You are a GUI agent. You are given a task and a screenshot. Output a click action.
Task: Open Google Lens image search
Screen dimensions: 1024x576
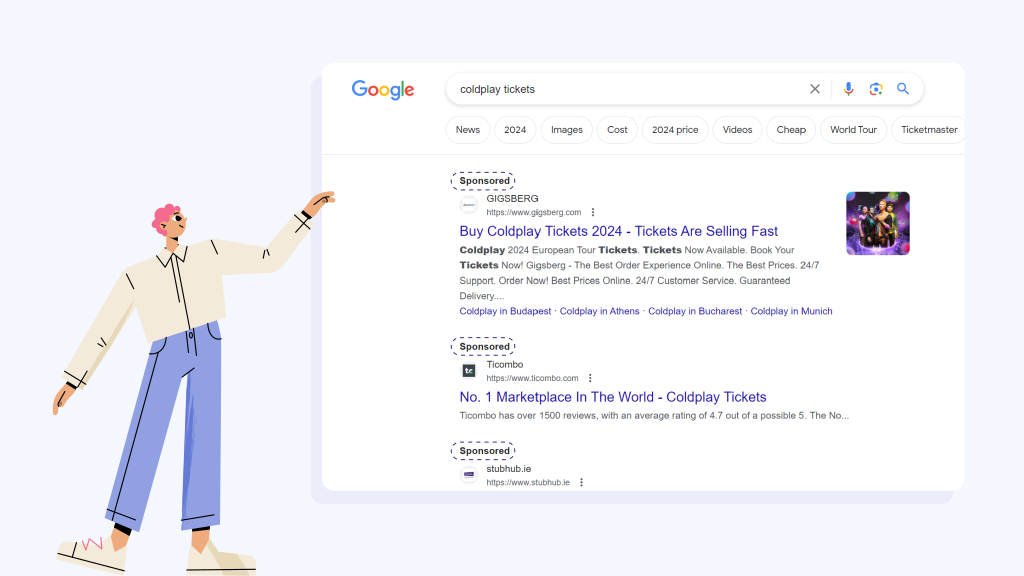click(875, 89)
